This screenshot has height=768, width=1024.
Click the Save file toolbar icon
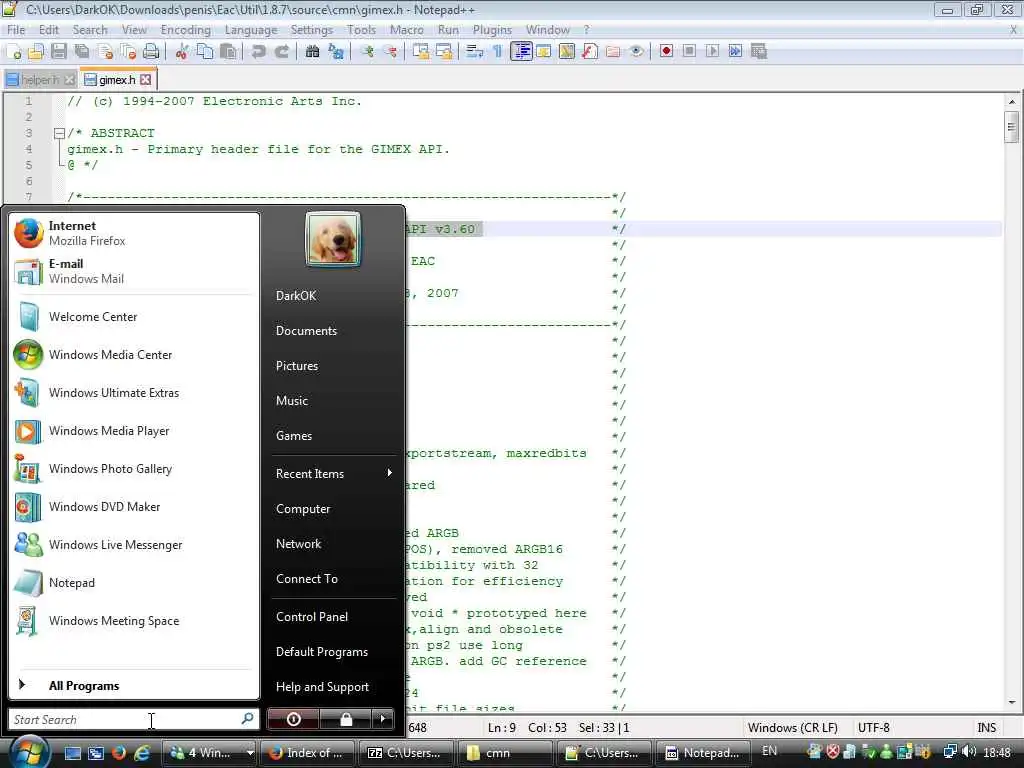click(59, 52)
